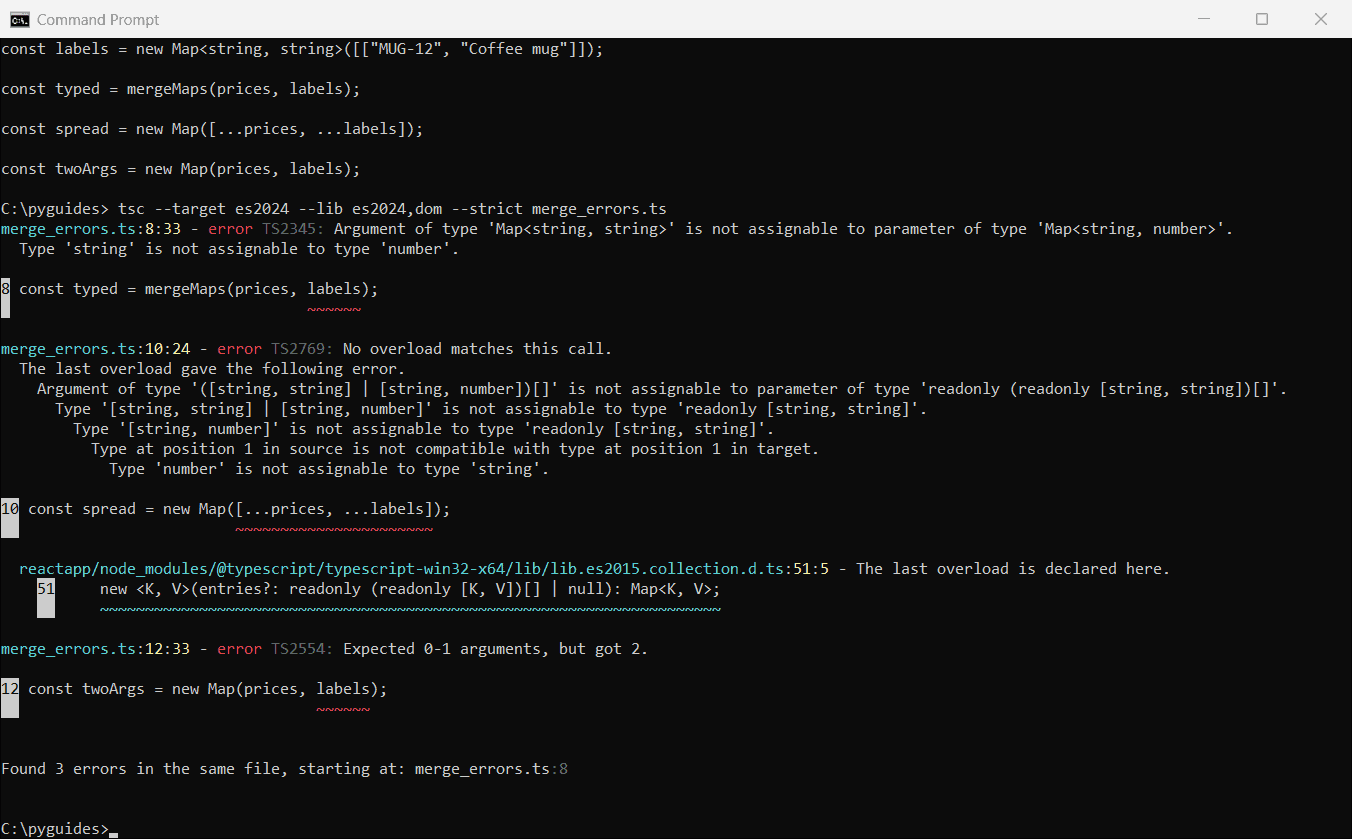Click the error code TS2345
1352x839 pixels.
tap(293, 229)
